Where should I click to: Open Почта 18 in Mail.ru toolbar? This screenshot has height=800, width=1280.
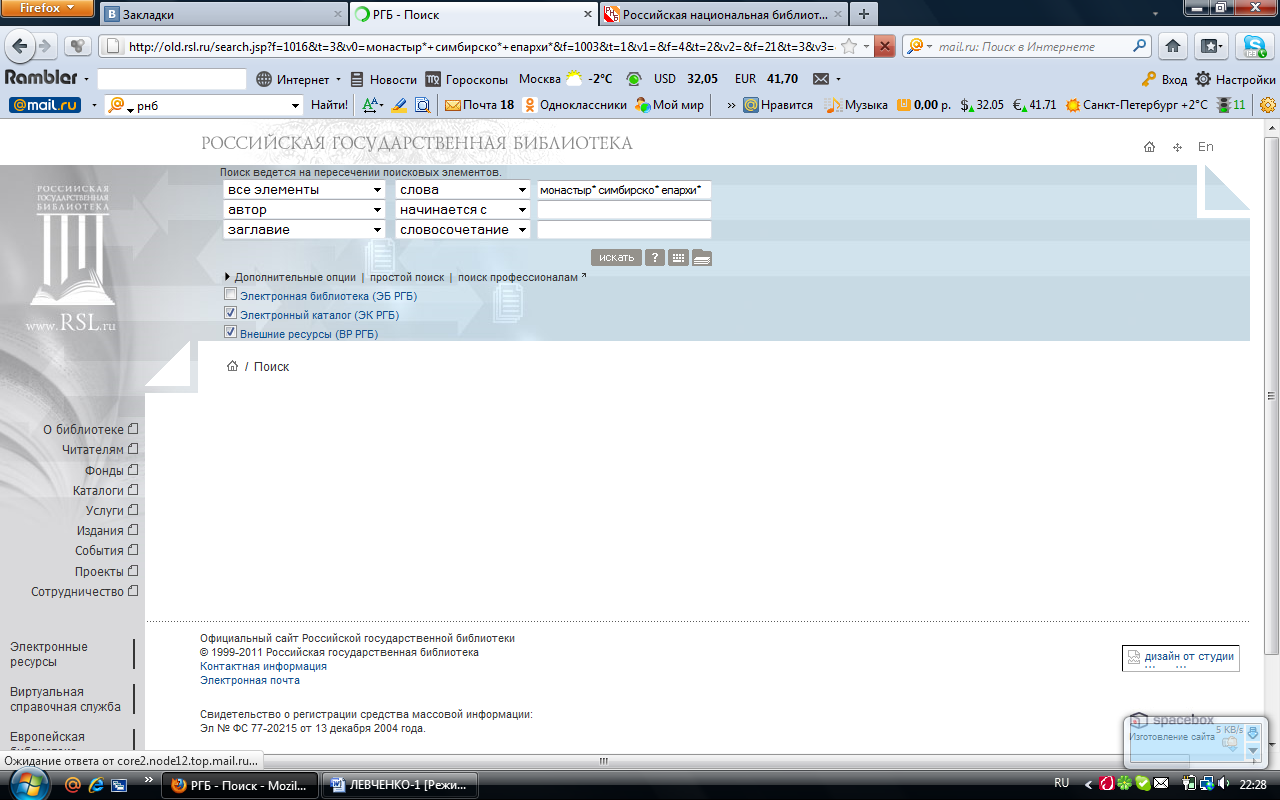pos(480,104)
